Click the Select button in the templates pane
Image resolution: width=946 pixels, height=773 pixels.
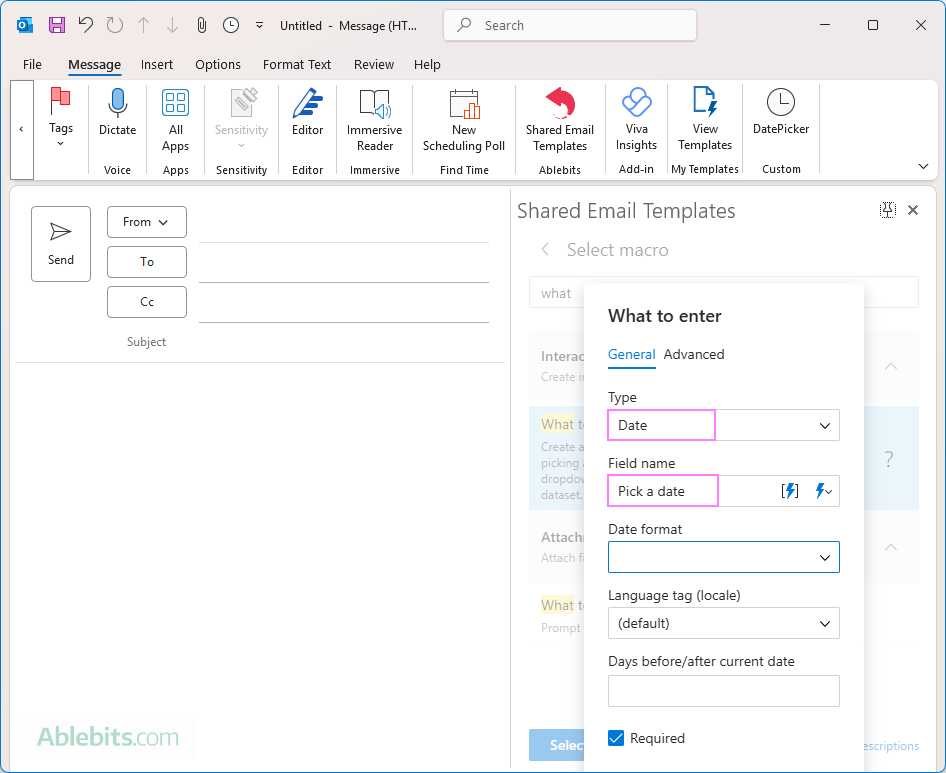coord(557,745)
